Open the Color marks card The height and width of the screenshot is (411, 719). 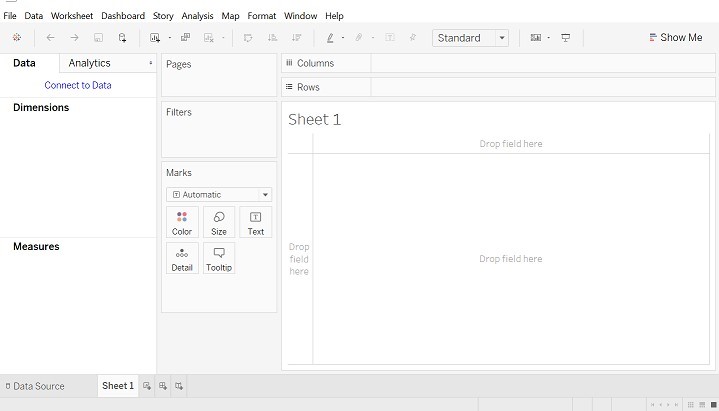pos(182,222)
